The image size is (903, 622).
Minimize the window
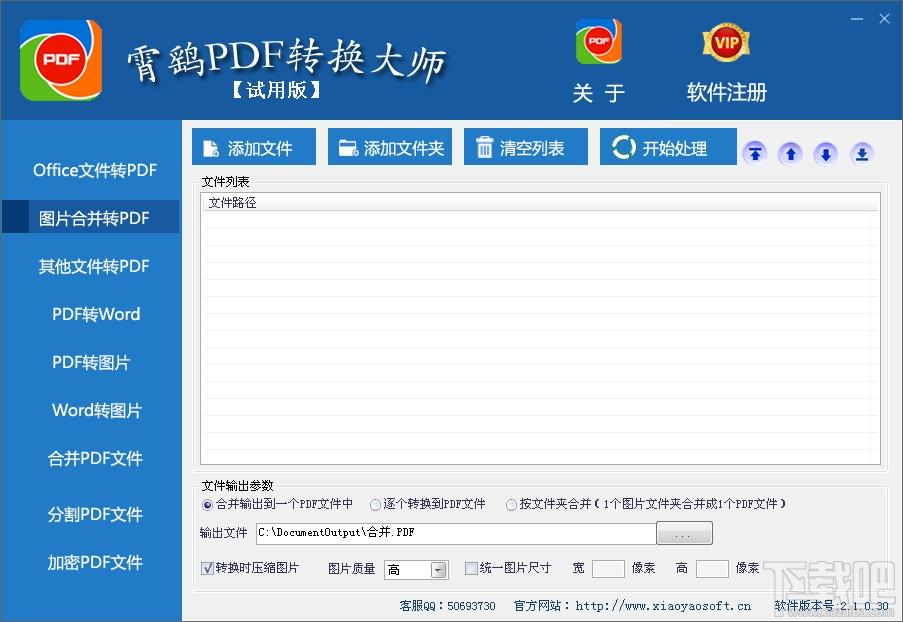coord(857,19)
